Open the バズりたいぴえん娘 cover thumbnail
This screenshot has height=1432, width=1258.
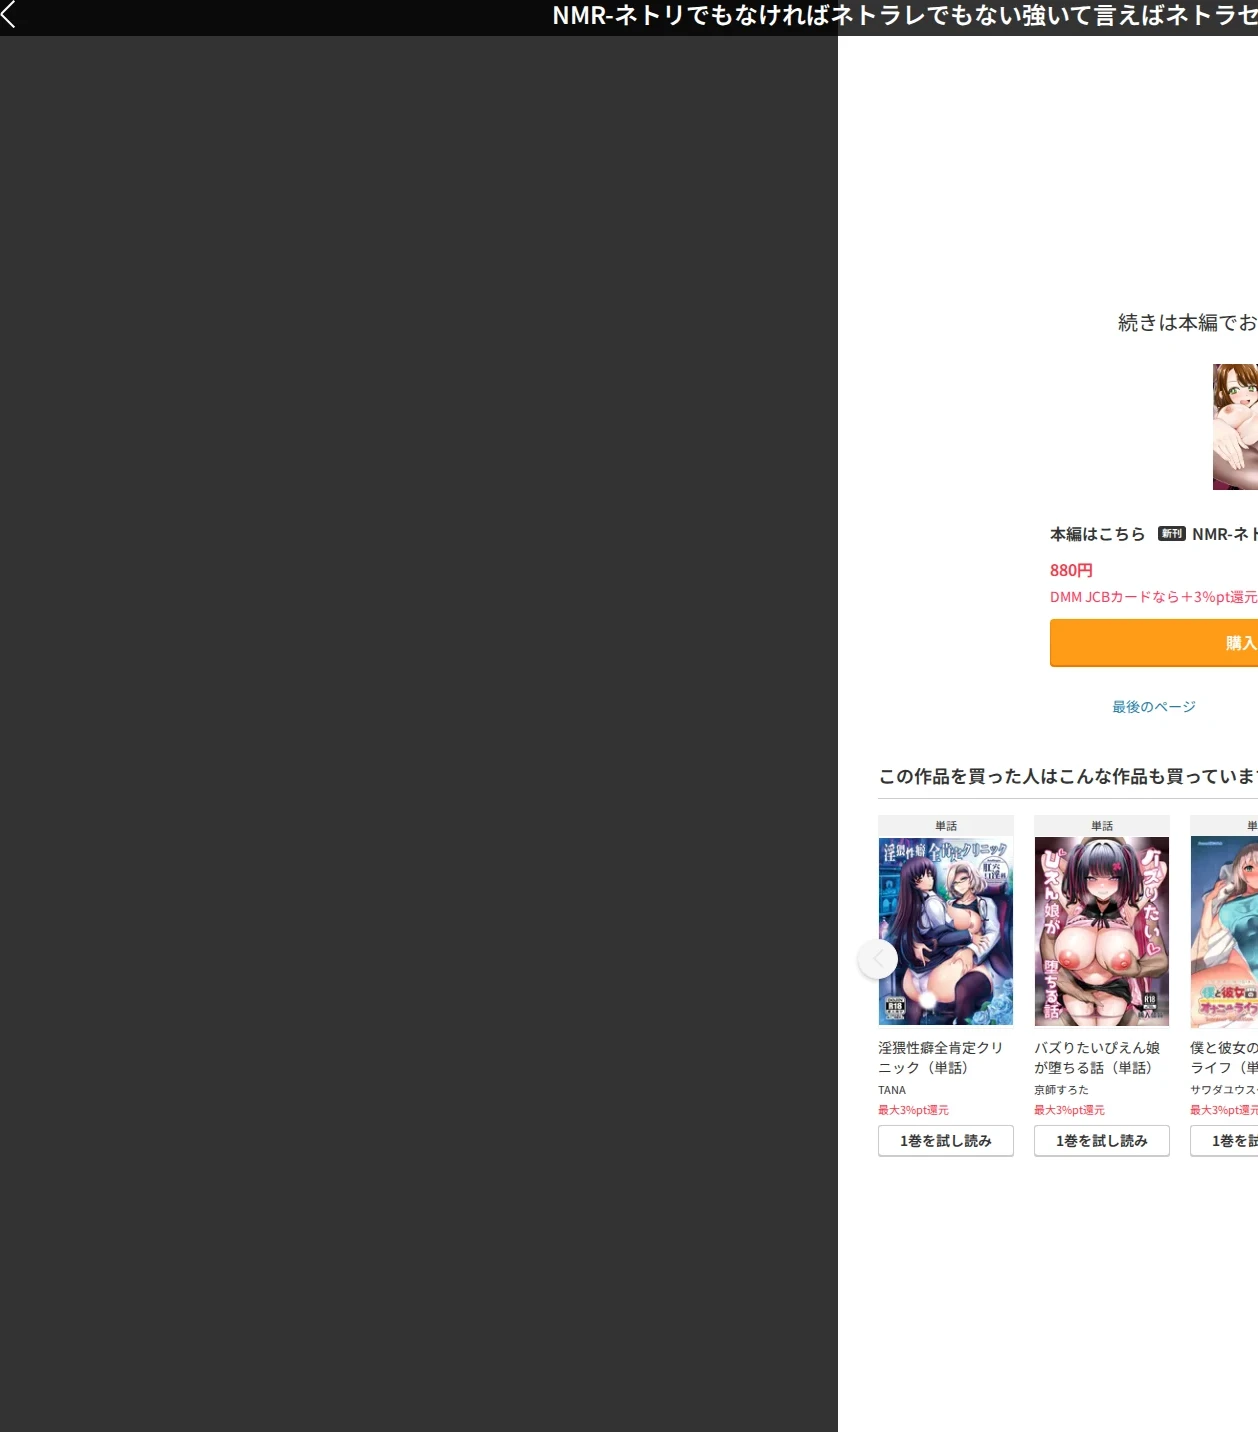click(1102, 932)
